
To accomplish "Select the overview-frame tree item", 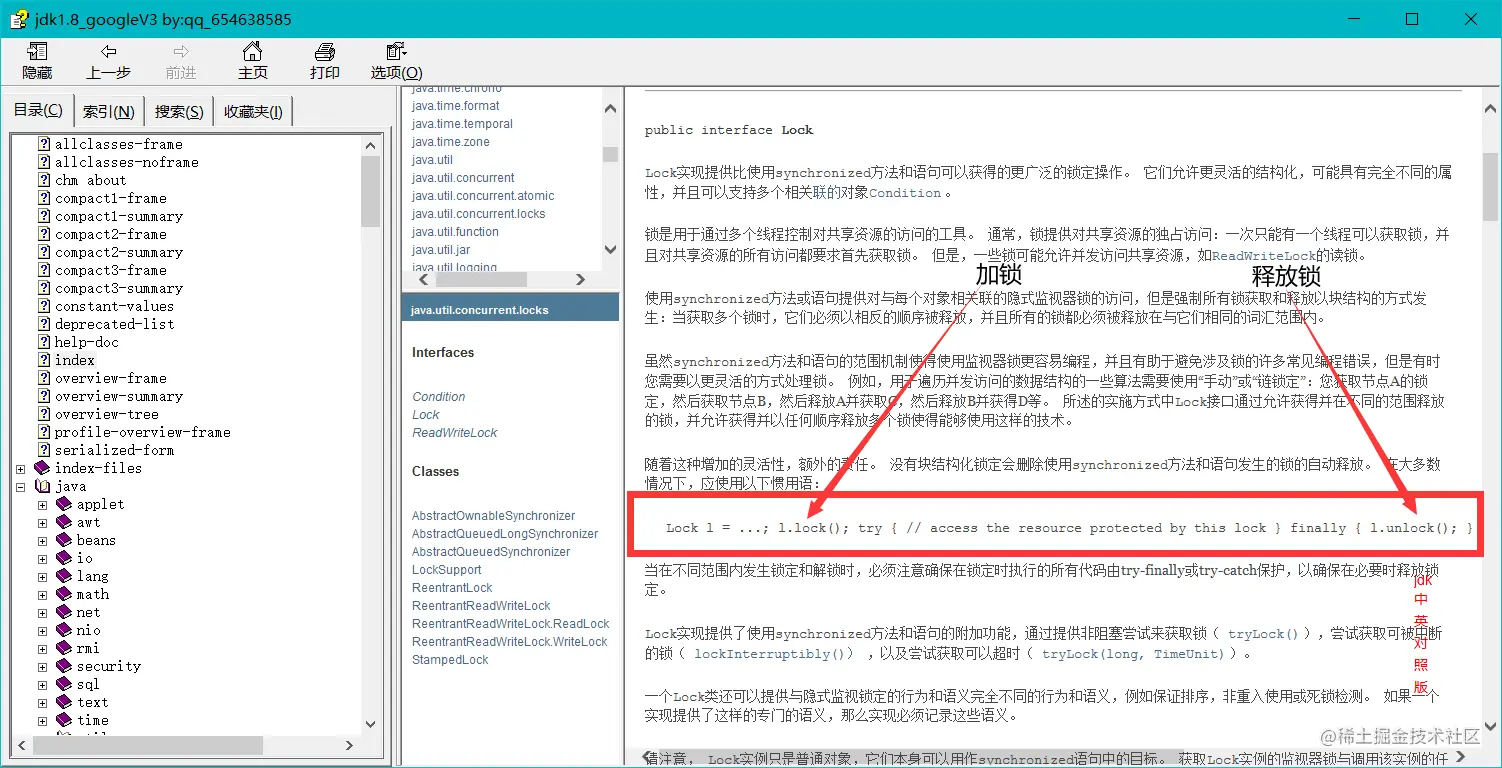I will tap(111, 378).
